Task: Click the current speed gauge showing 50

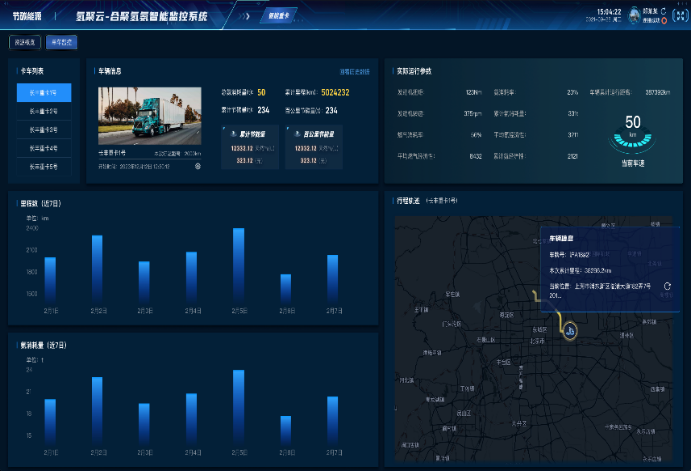Action: click(x=632, y=128)
